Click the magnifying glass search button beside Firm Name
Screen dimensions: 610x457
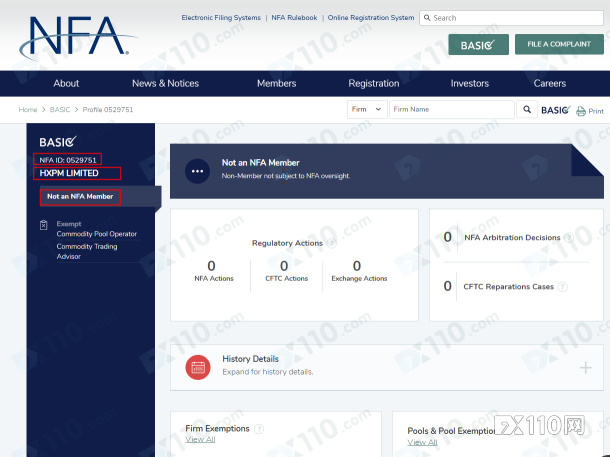[527, 110]
